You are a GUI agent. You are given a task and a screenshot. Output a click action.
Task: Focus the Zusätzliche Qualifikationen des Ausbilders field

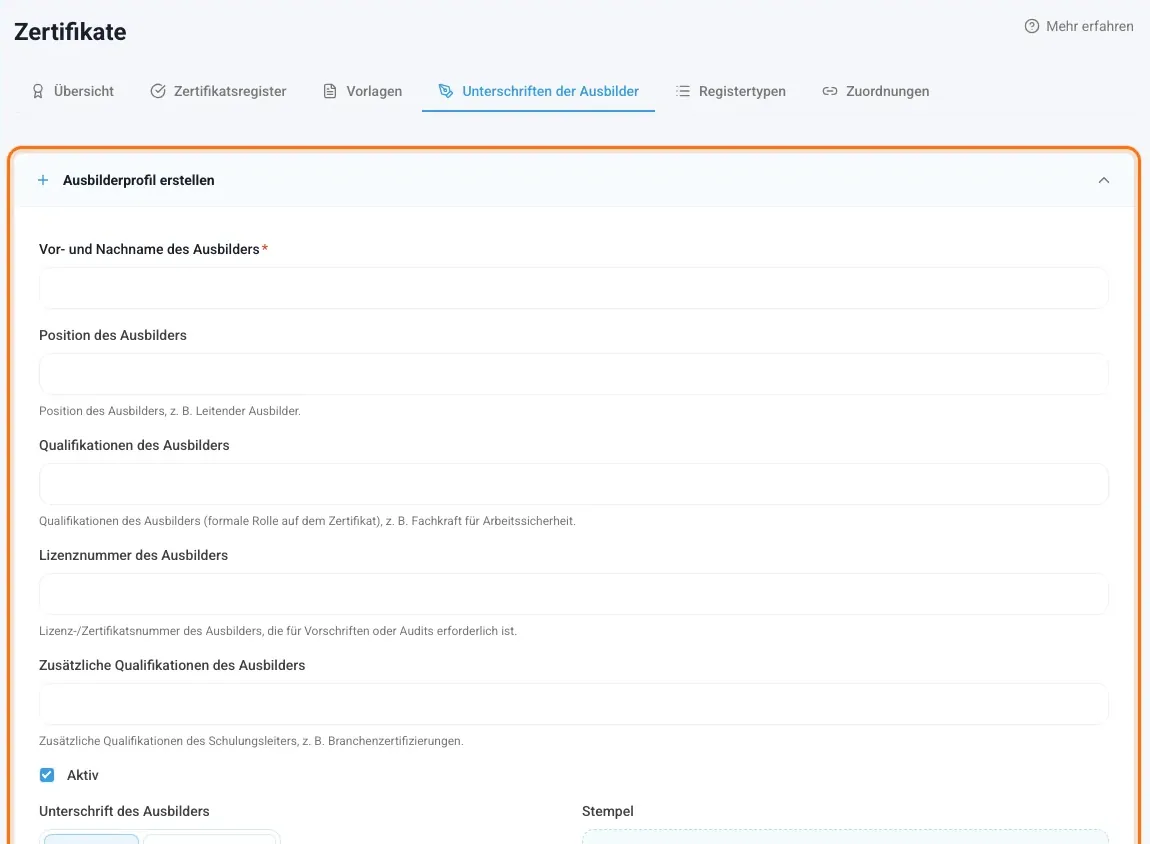point(574,704)
